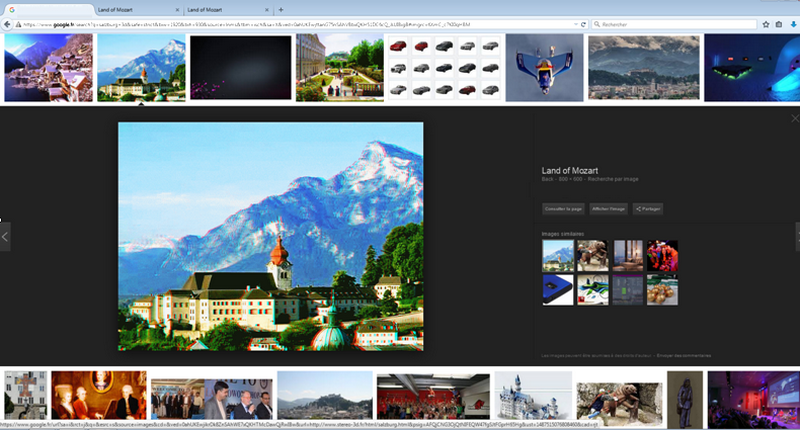Select the conference group photo thumbnail

point(178,398)
